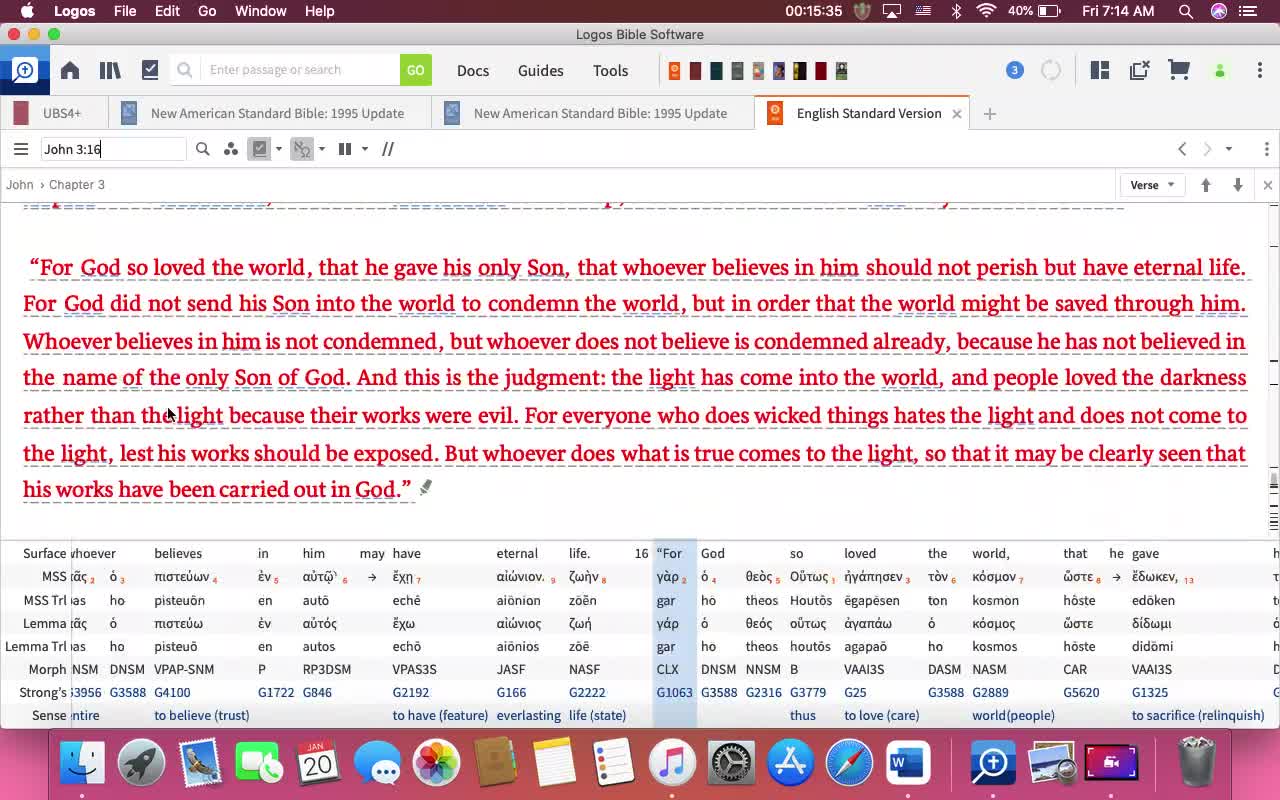This screenshot has width=1280, height=800.
Task: Click the Strong's number G2889 link
Action: pyautogui.click(x=991, y=692)
